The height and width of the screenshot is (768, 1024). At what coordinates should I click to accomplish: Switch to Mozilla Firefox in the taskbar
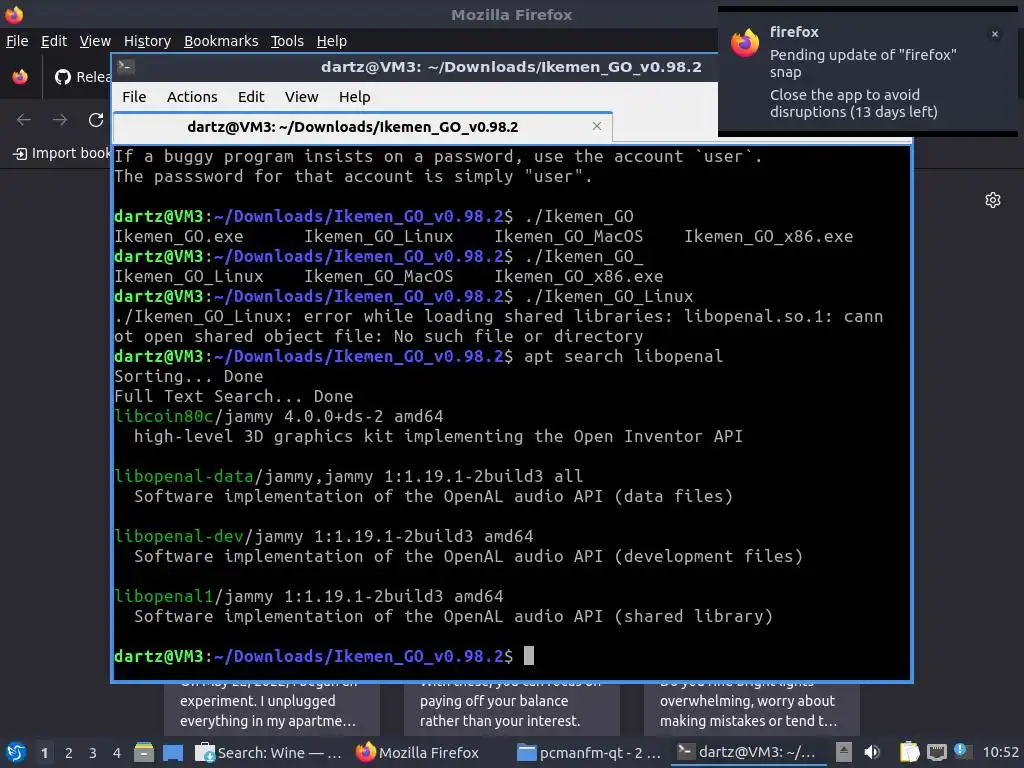click(x=418, y=752)
